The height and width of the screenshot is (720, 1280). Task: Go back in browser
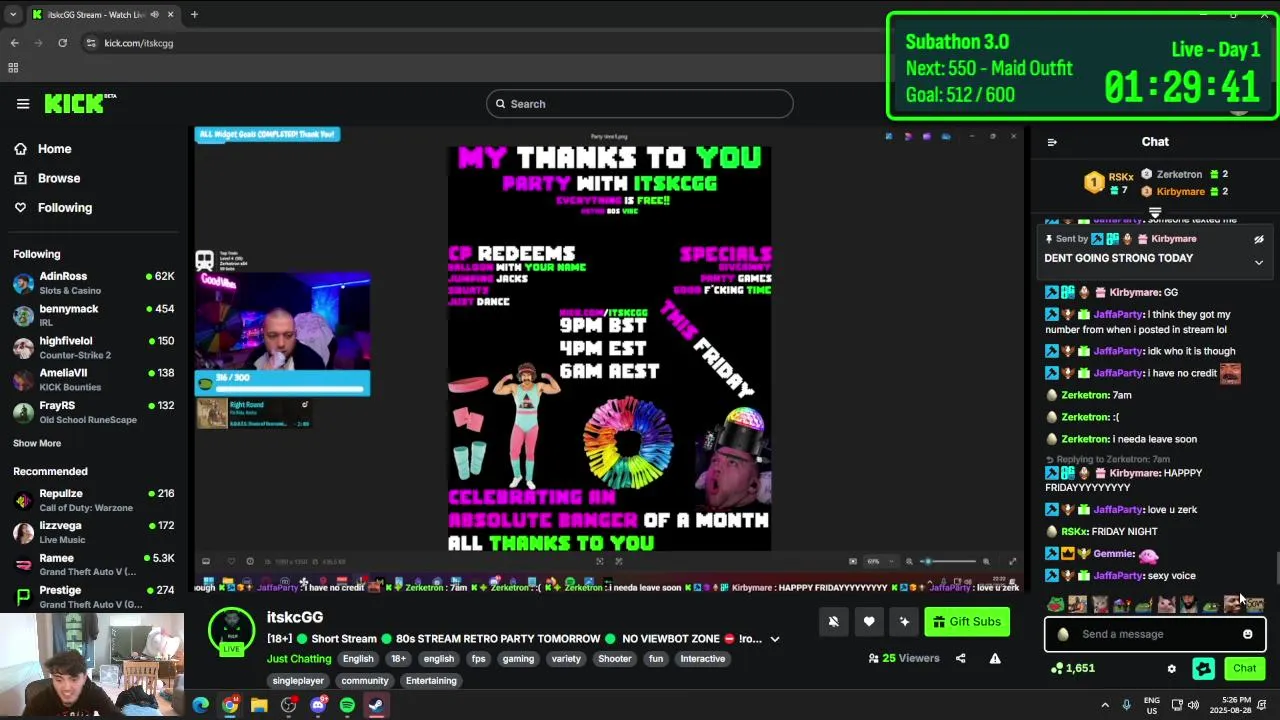pos(14,43)
